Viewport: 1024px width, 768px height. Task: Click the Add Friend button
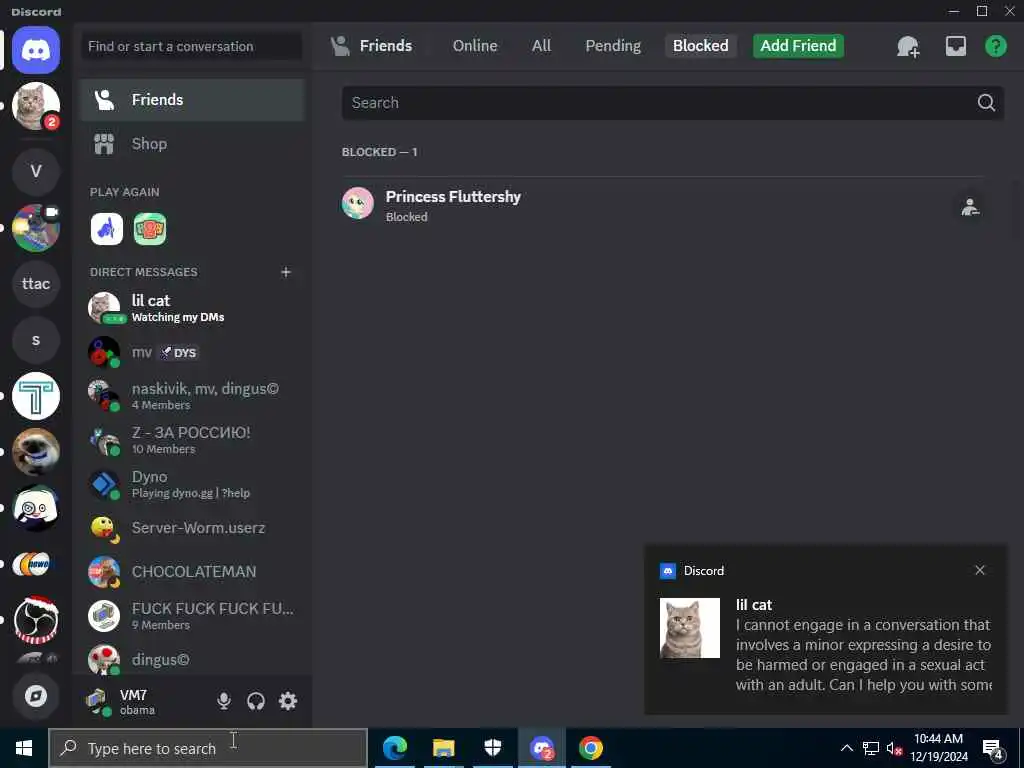click(x=798, y=46)
